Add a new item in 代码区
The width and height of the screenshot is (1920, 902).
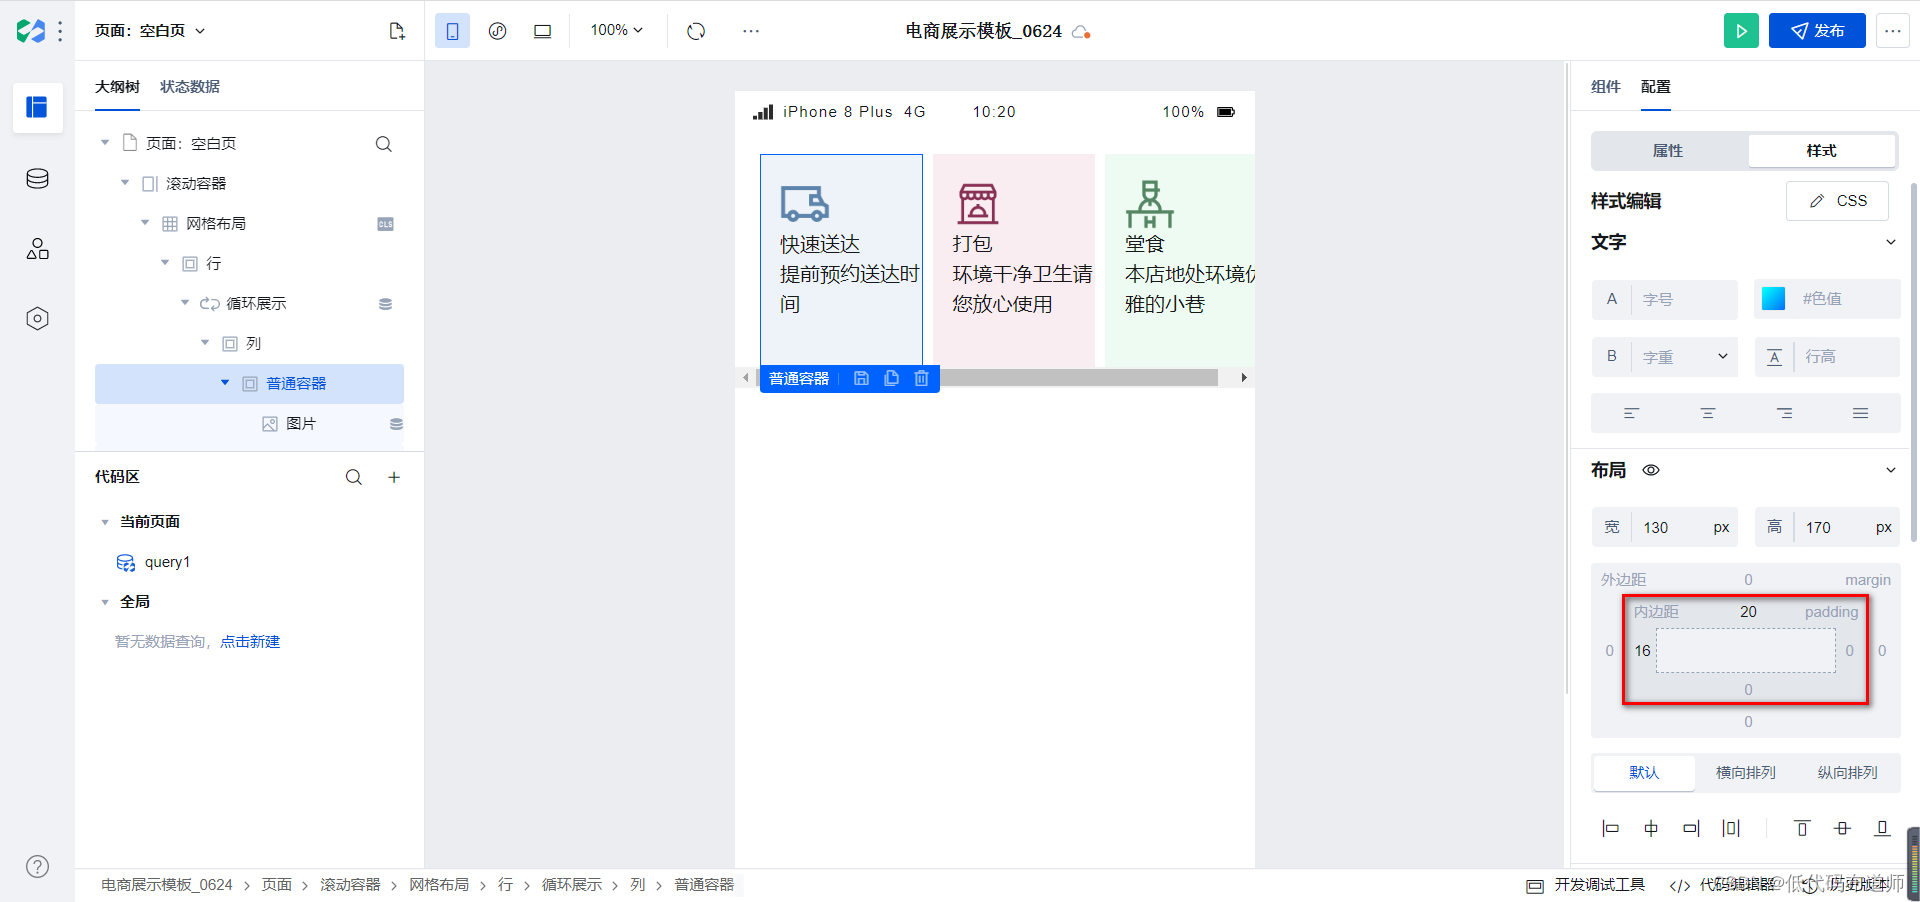tap(394, 477)
